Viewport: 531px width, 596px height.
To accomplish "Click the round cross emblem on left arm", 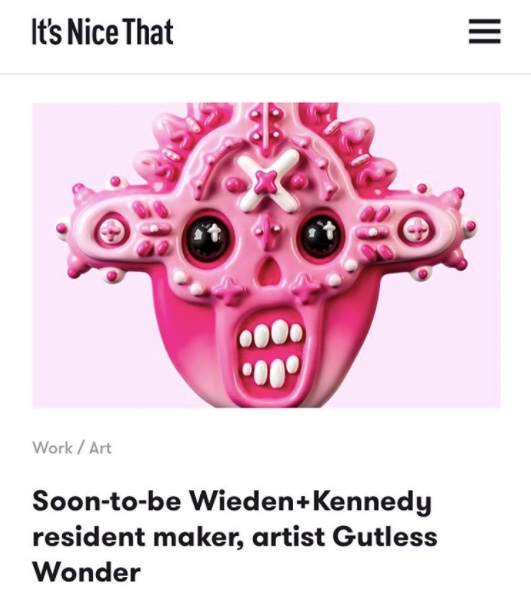I will click(x=111, y=231).
